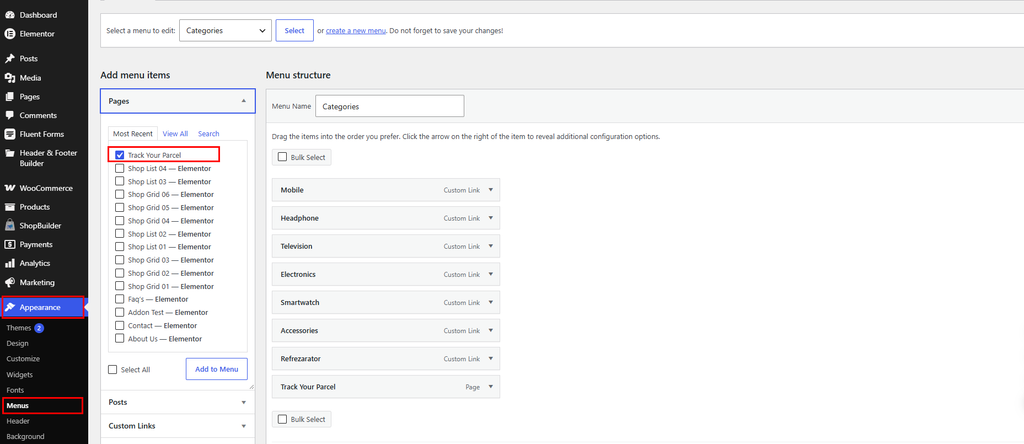Open the Dashboard icon in sidebar

coord(10,14)
